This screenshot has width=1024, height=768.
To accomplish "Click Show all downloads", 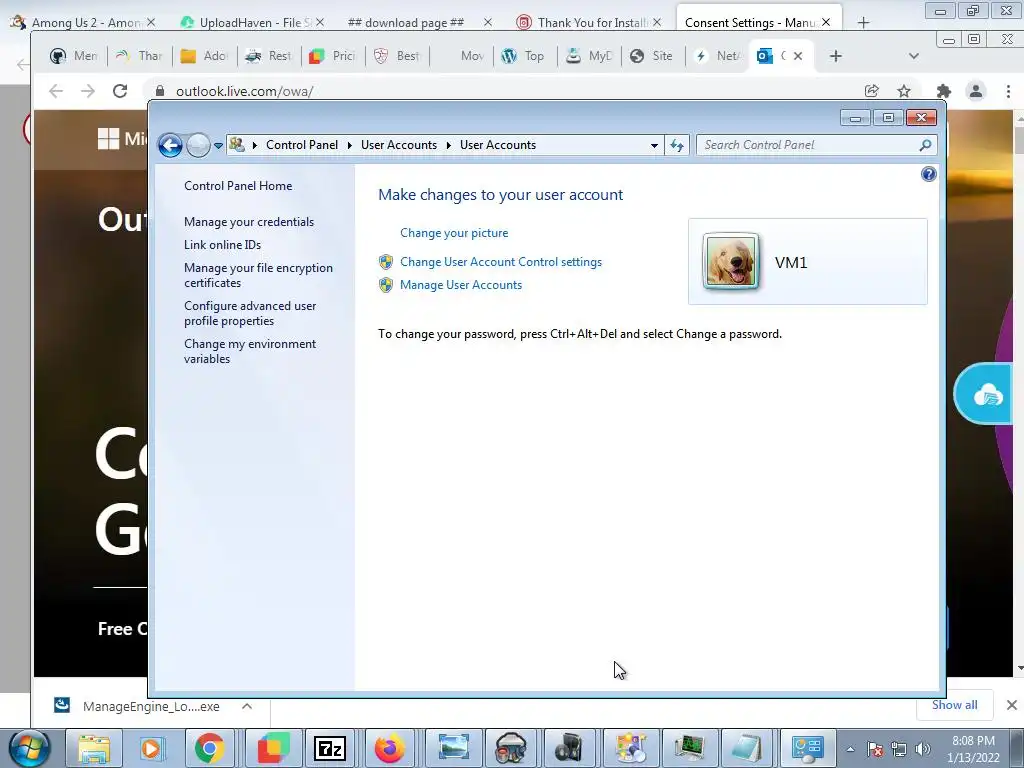I will (x=954, y=705).
